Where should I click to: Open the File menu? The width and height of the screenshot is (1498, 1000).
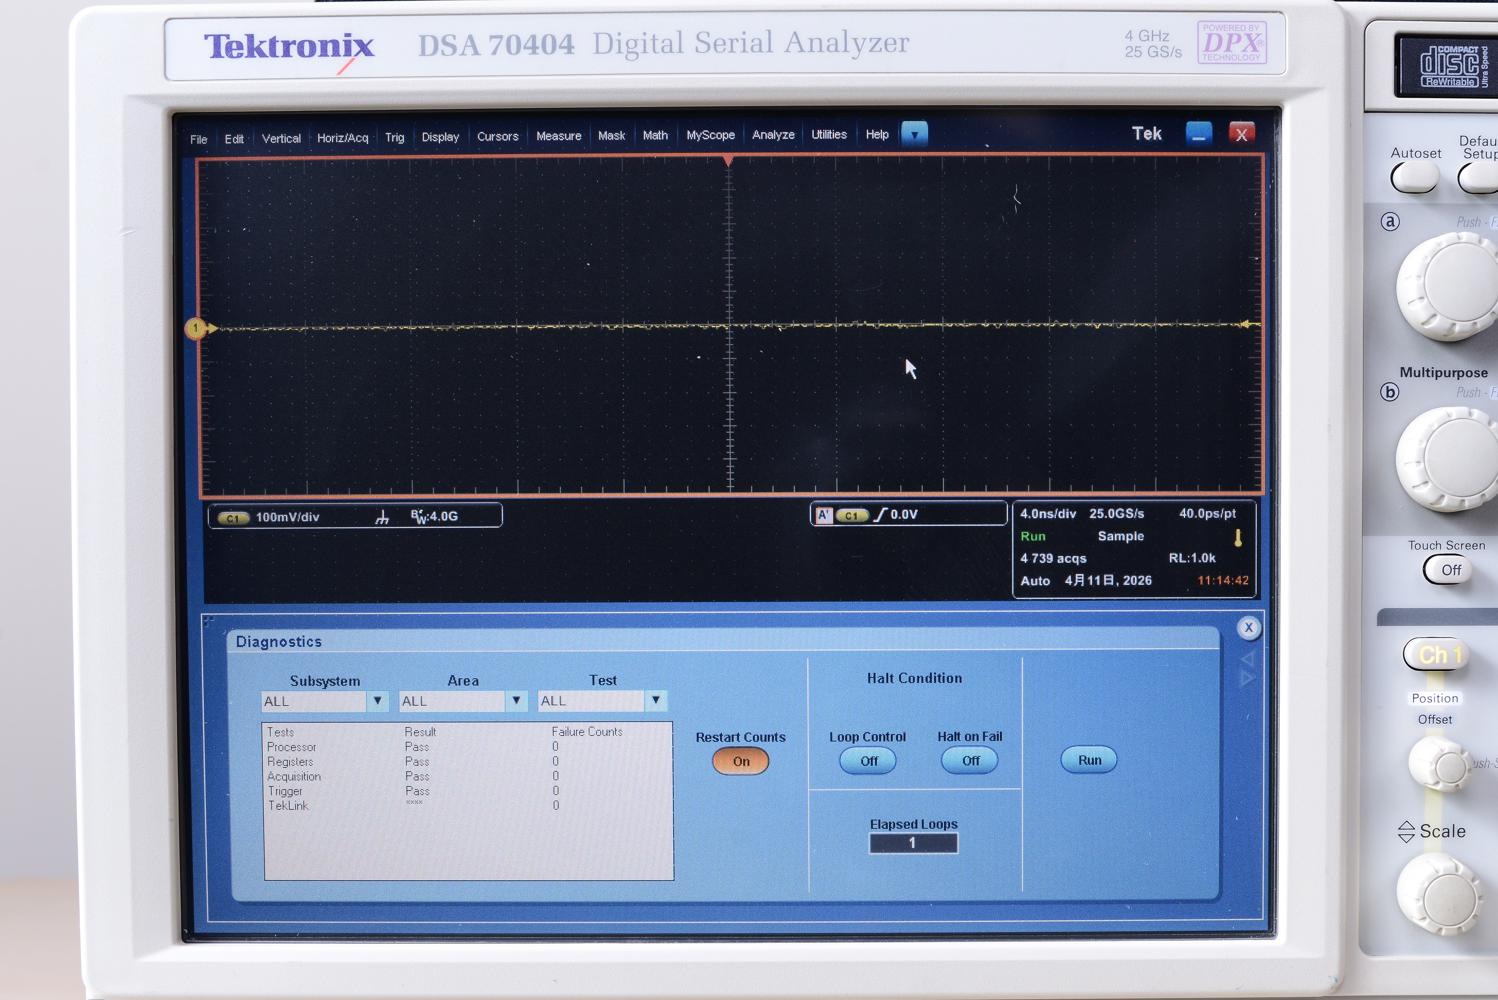point(199,139)
